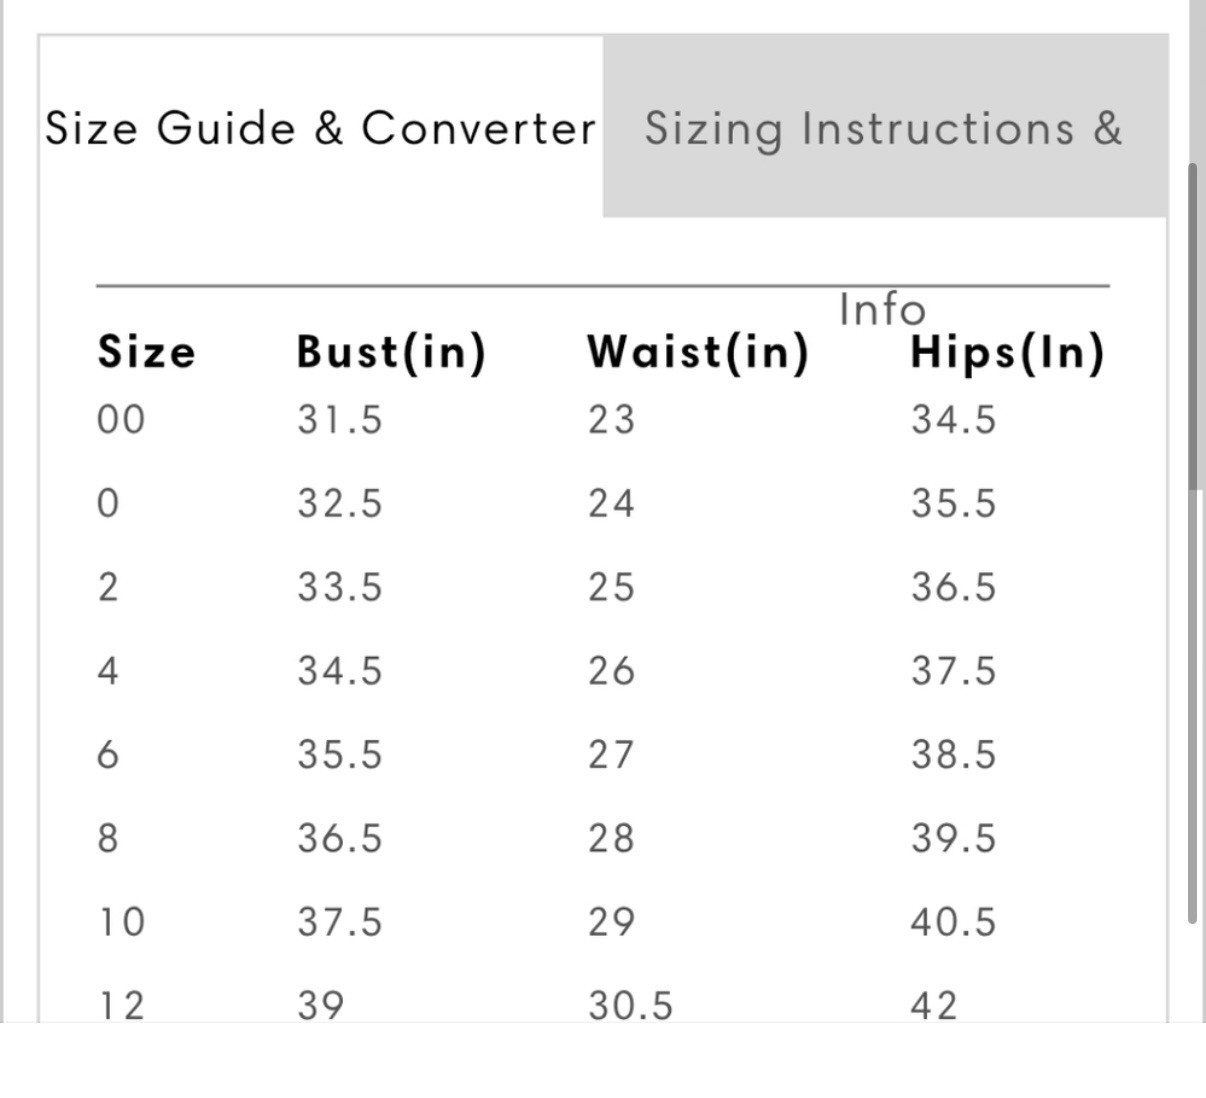Image resolution: width=1206 pixels, height=1098 pixels.
Task: Select the size 2 row label
Action: pyautogui.click(x=108, y=587)
